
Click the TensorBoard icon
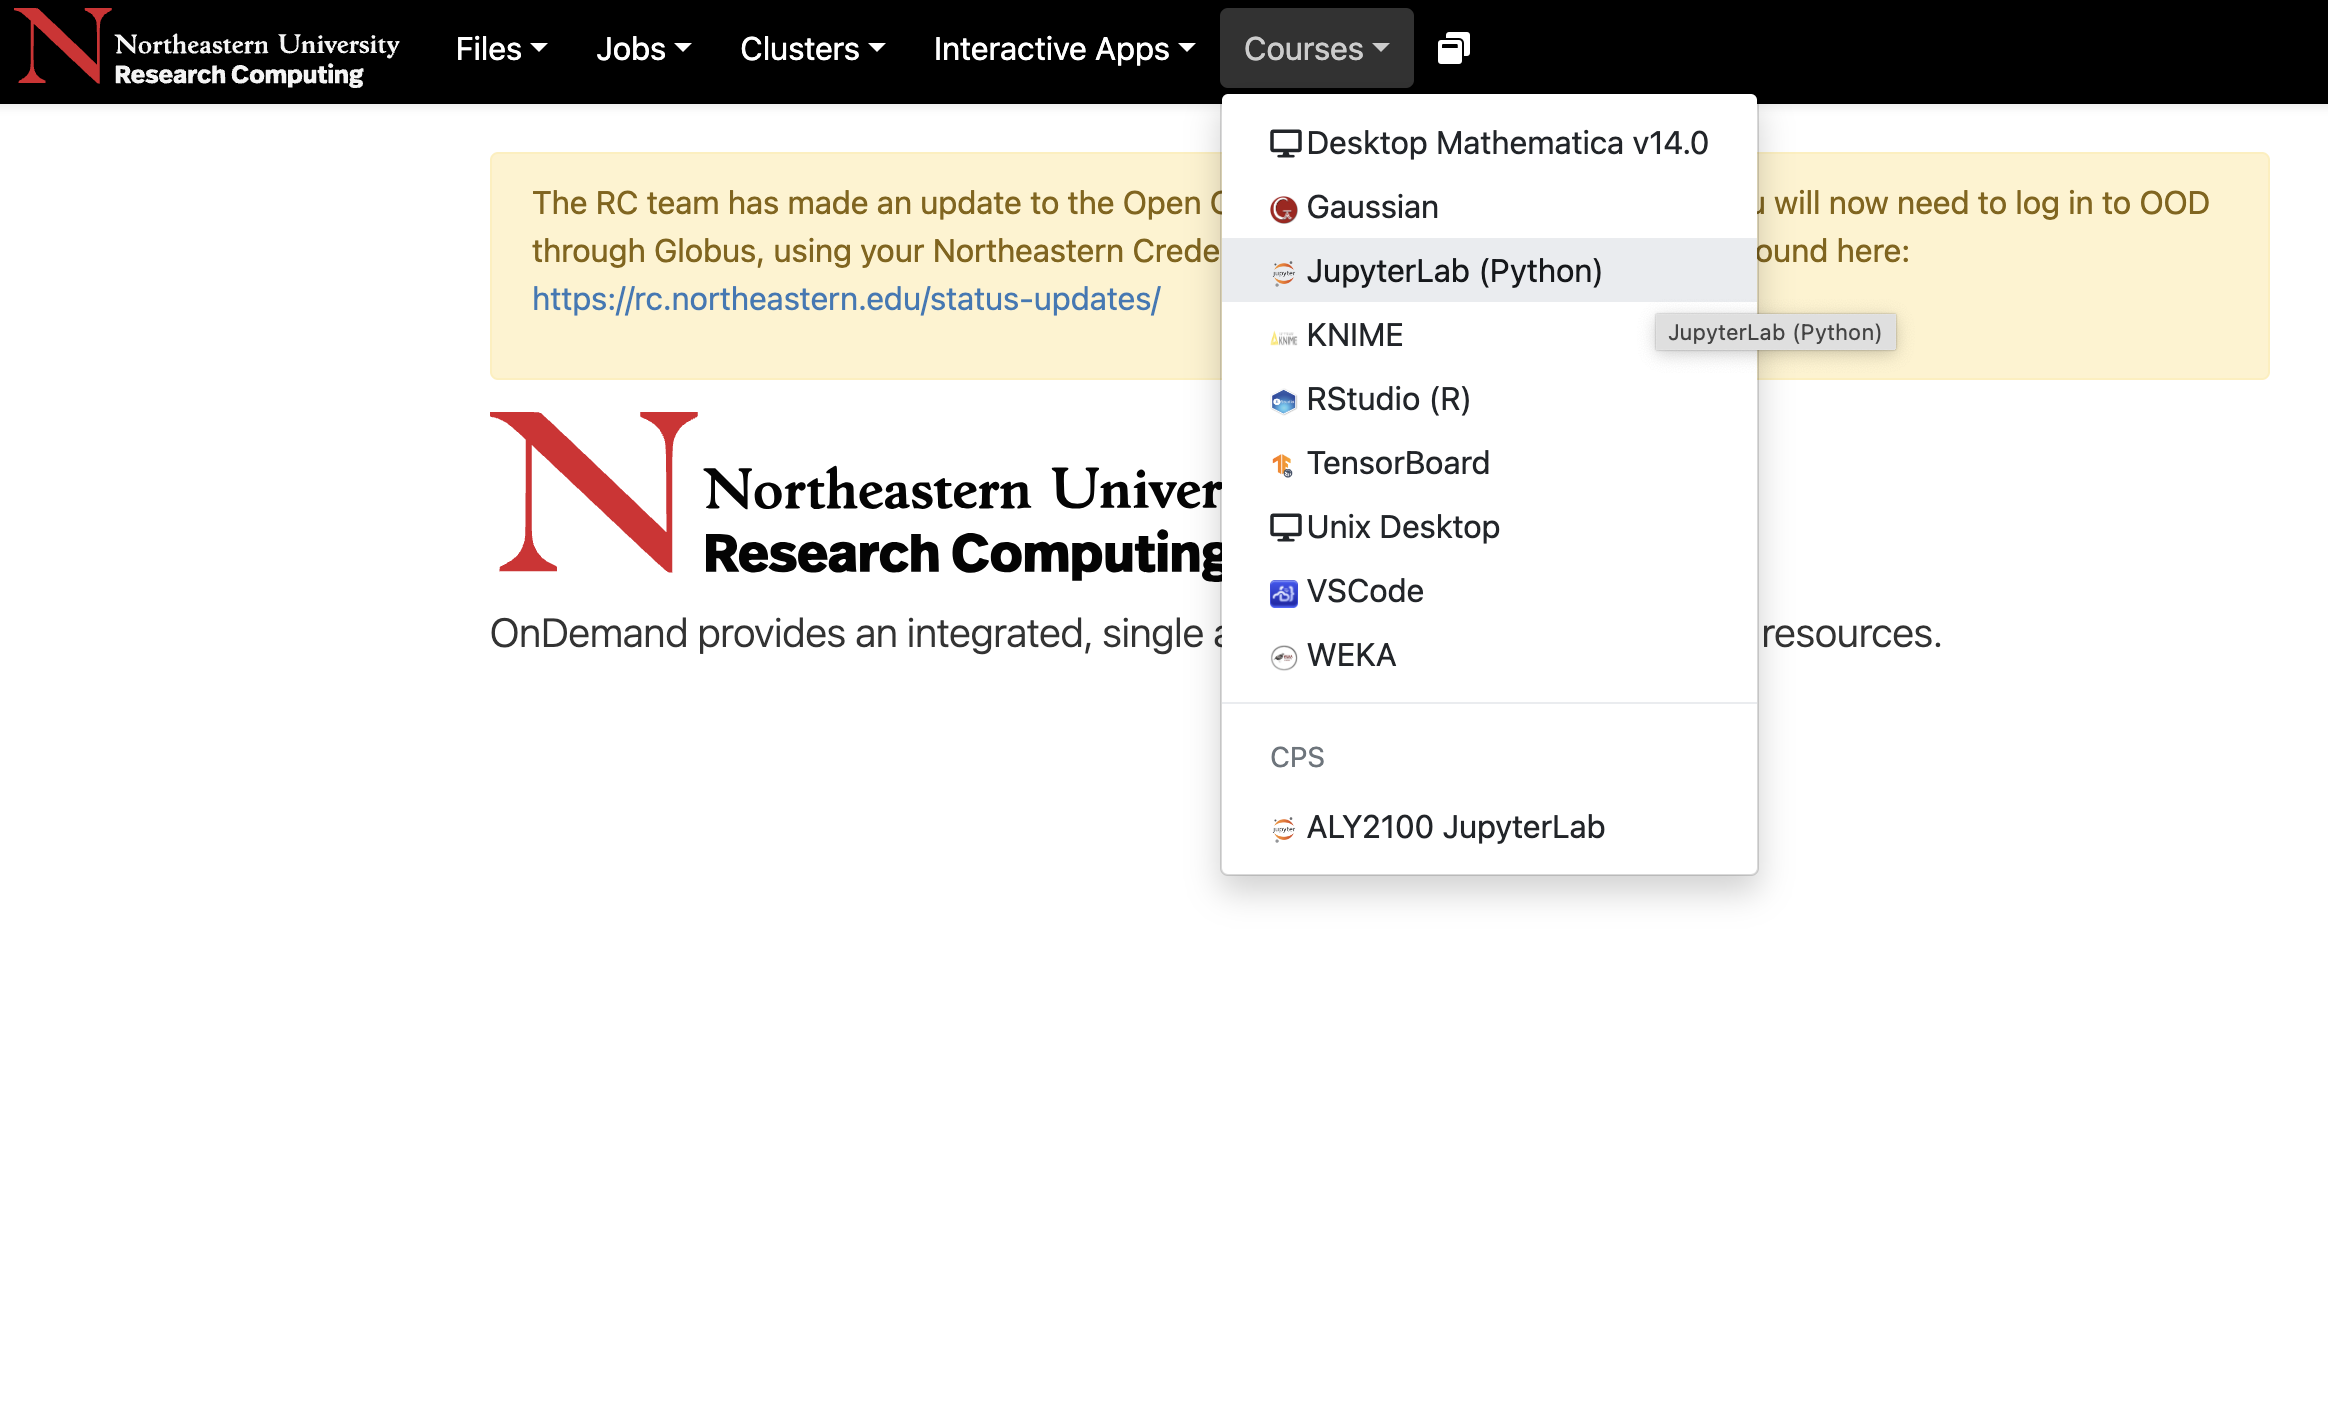click(x=1283, y=464)
